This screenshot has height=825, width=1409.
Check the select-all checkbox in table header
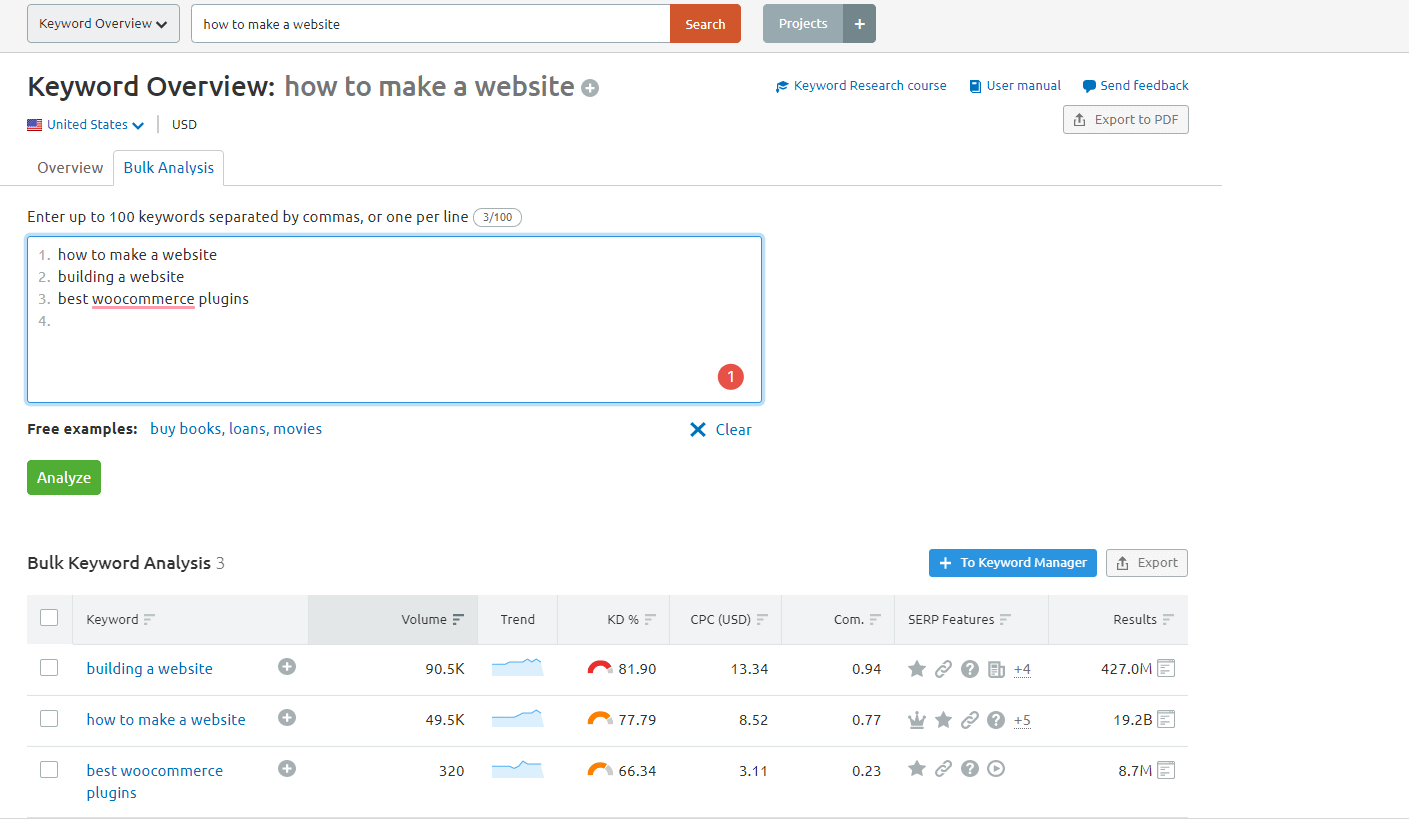[49, 618]
